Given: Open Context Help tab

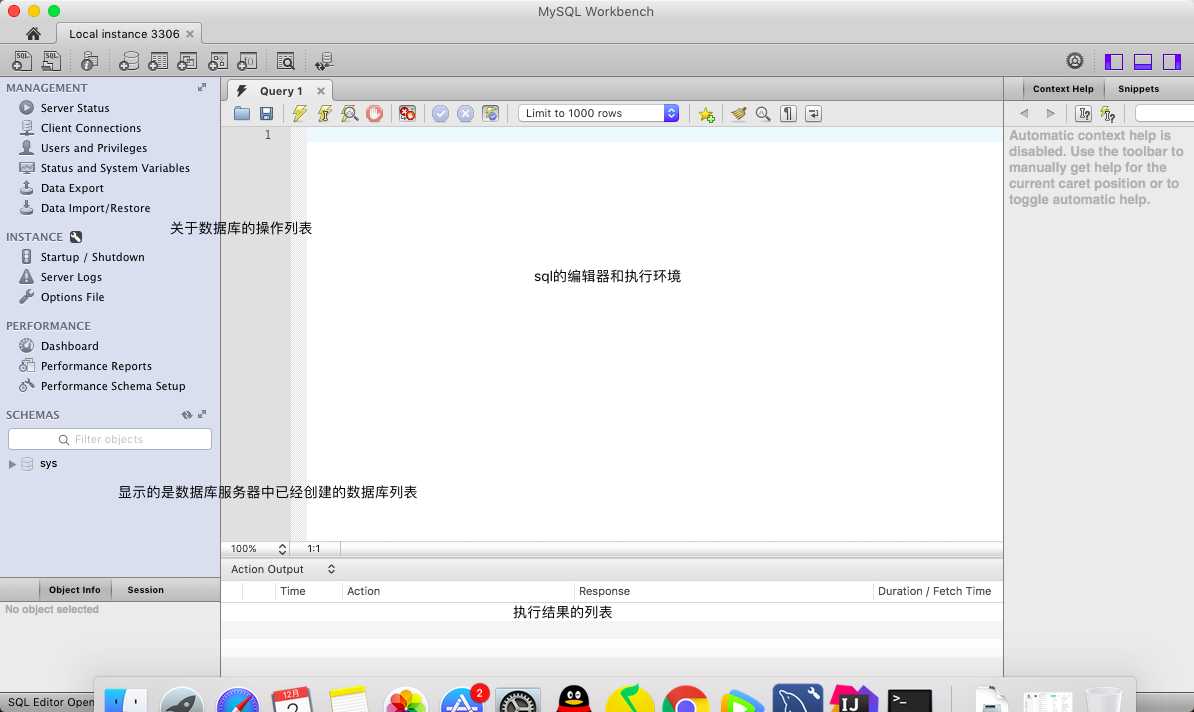Looking at the screenshot, I should coord(1063,88).
